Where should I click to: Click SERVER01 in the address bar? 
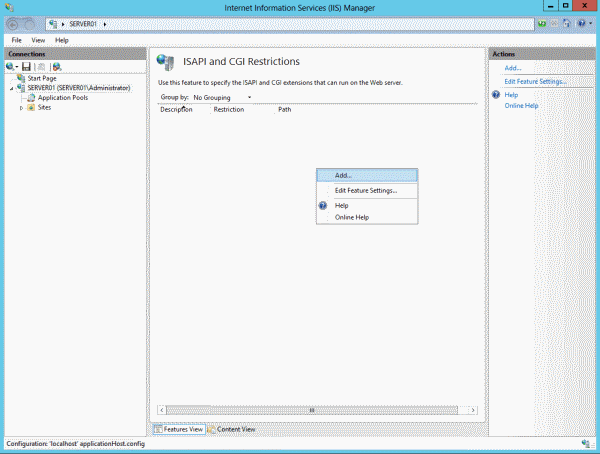point(83,24)
